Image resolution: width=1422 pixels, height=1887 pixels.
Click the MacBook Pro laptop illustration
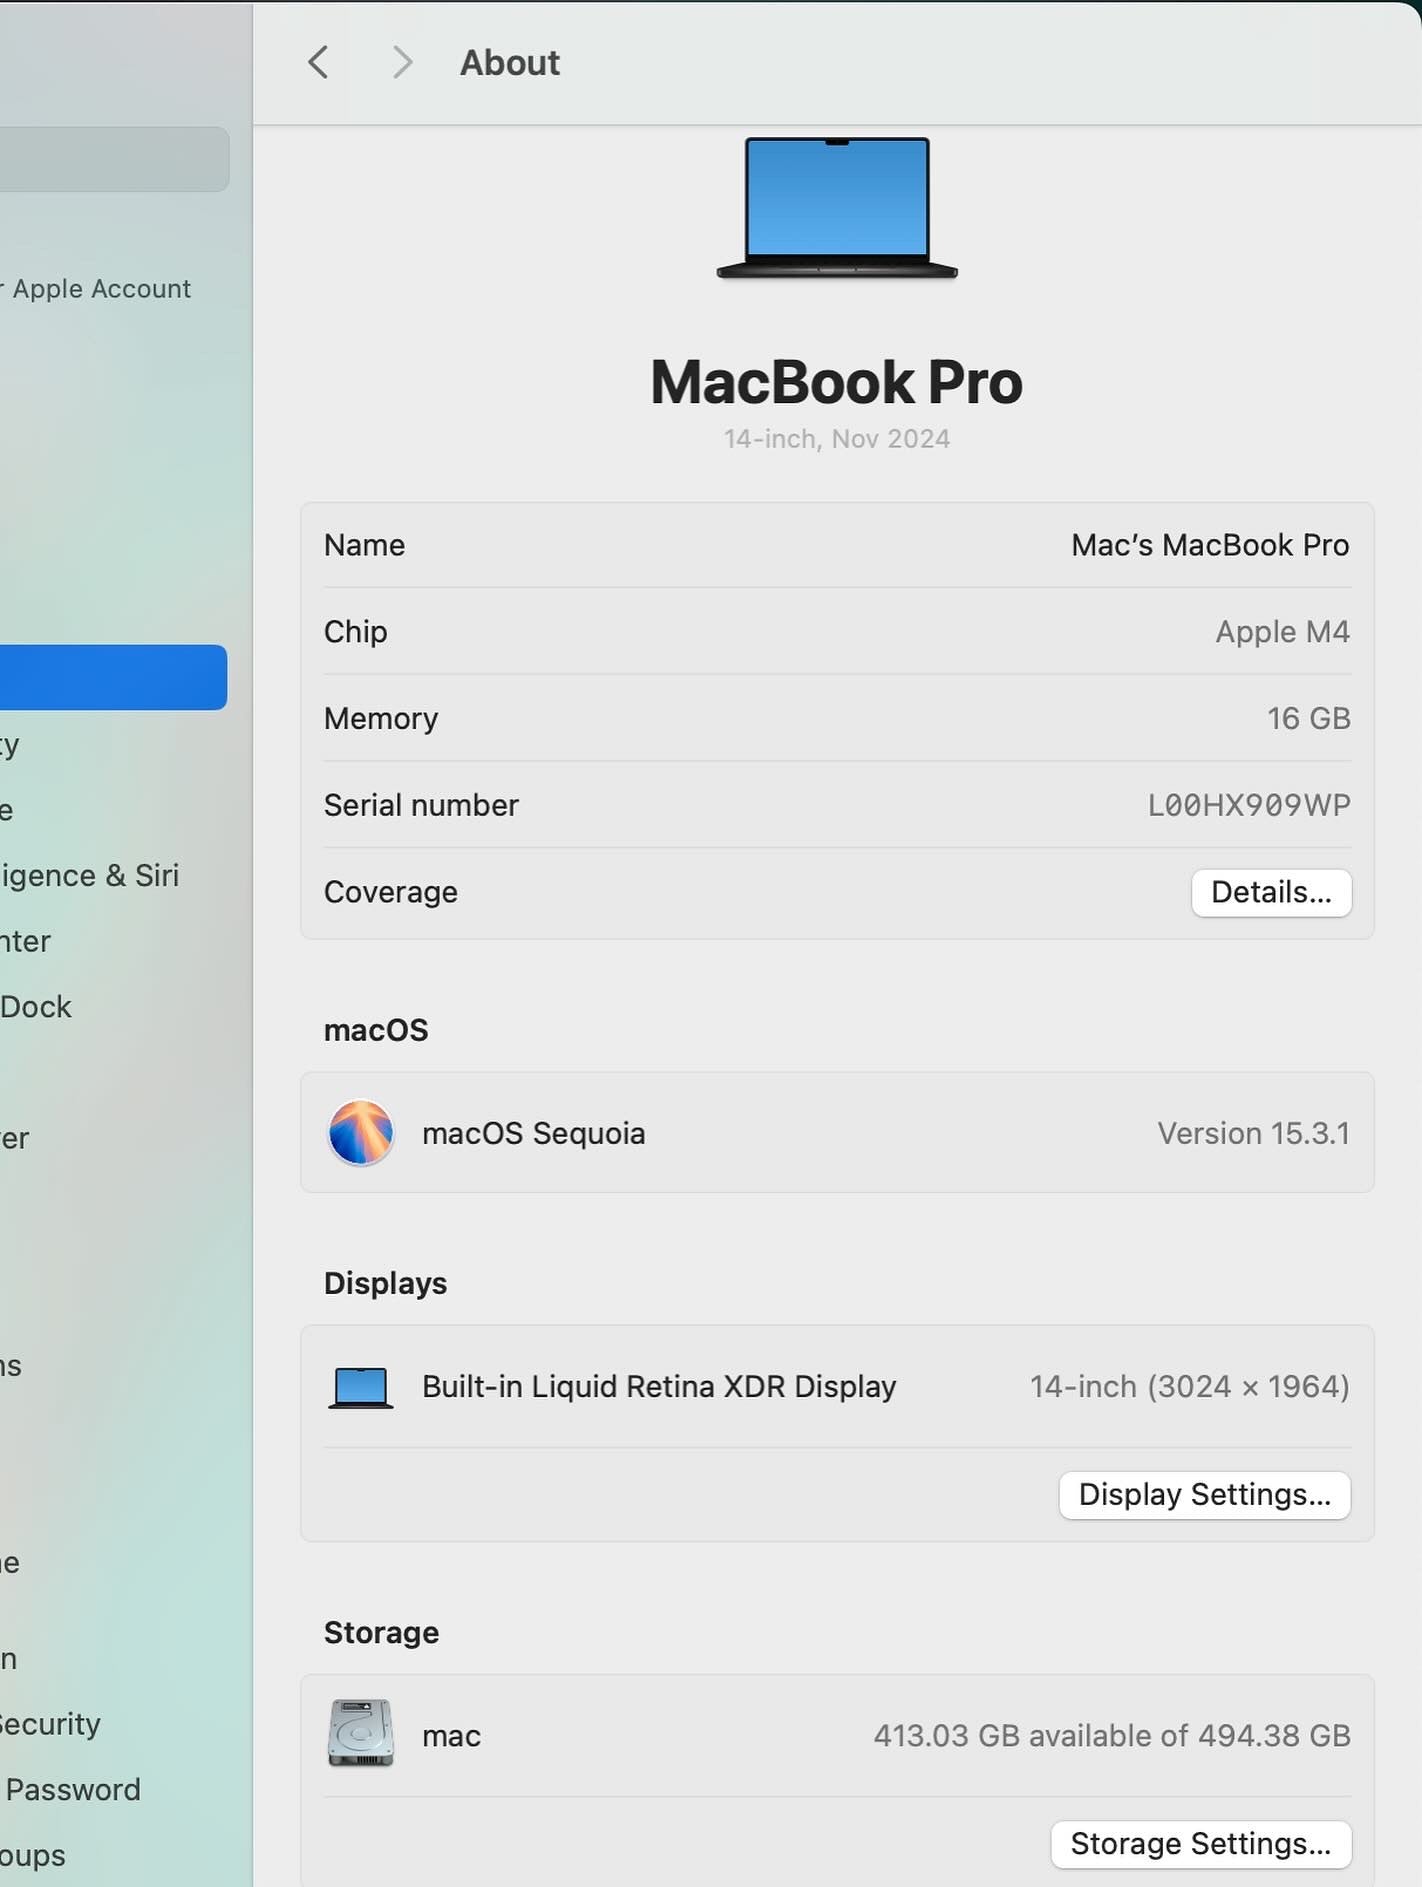[x=837, y=208]
